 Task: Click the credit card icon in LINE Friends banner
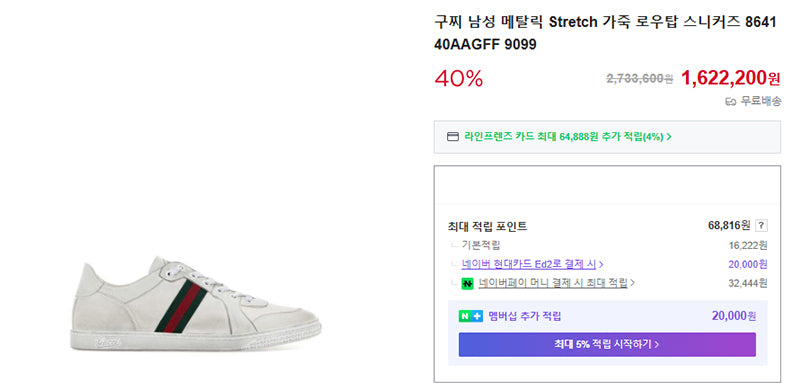pyautogui.click(x=453, y=137)
